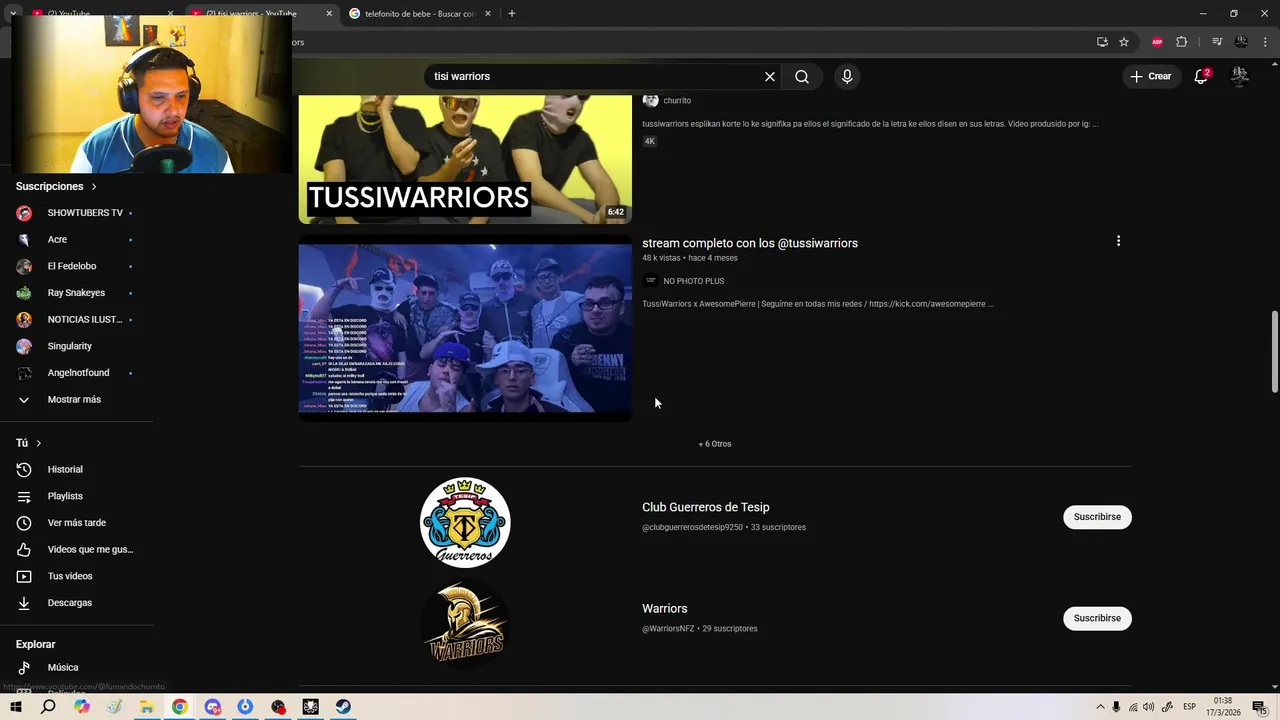Close the tisi warriors tab
The image size is (1280, 720).
[x=329, y=14]
